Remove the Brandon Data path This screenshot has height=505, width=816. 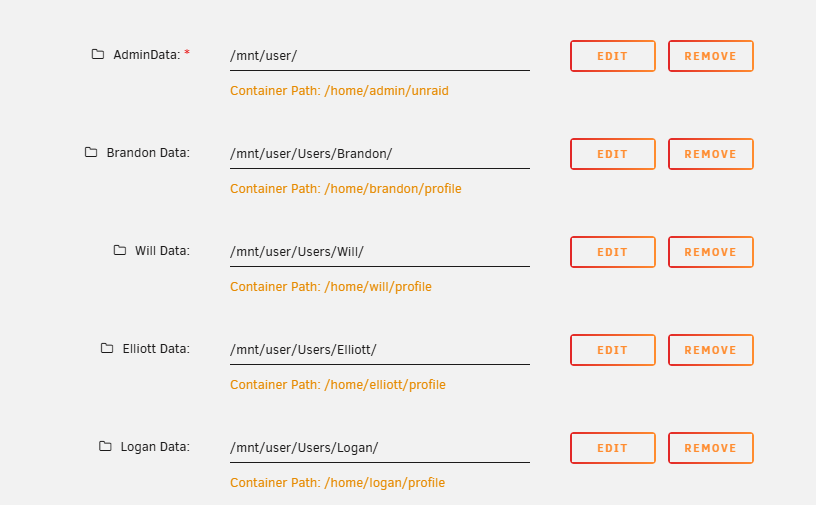(710, 154)
